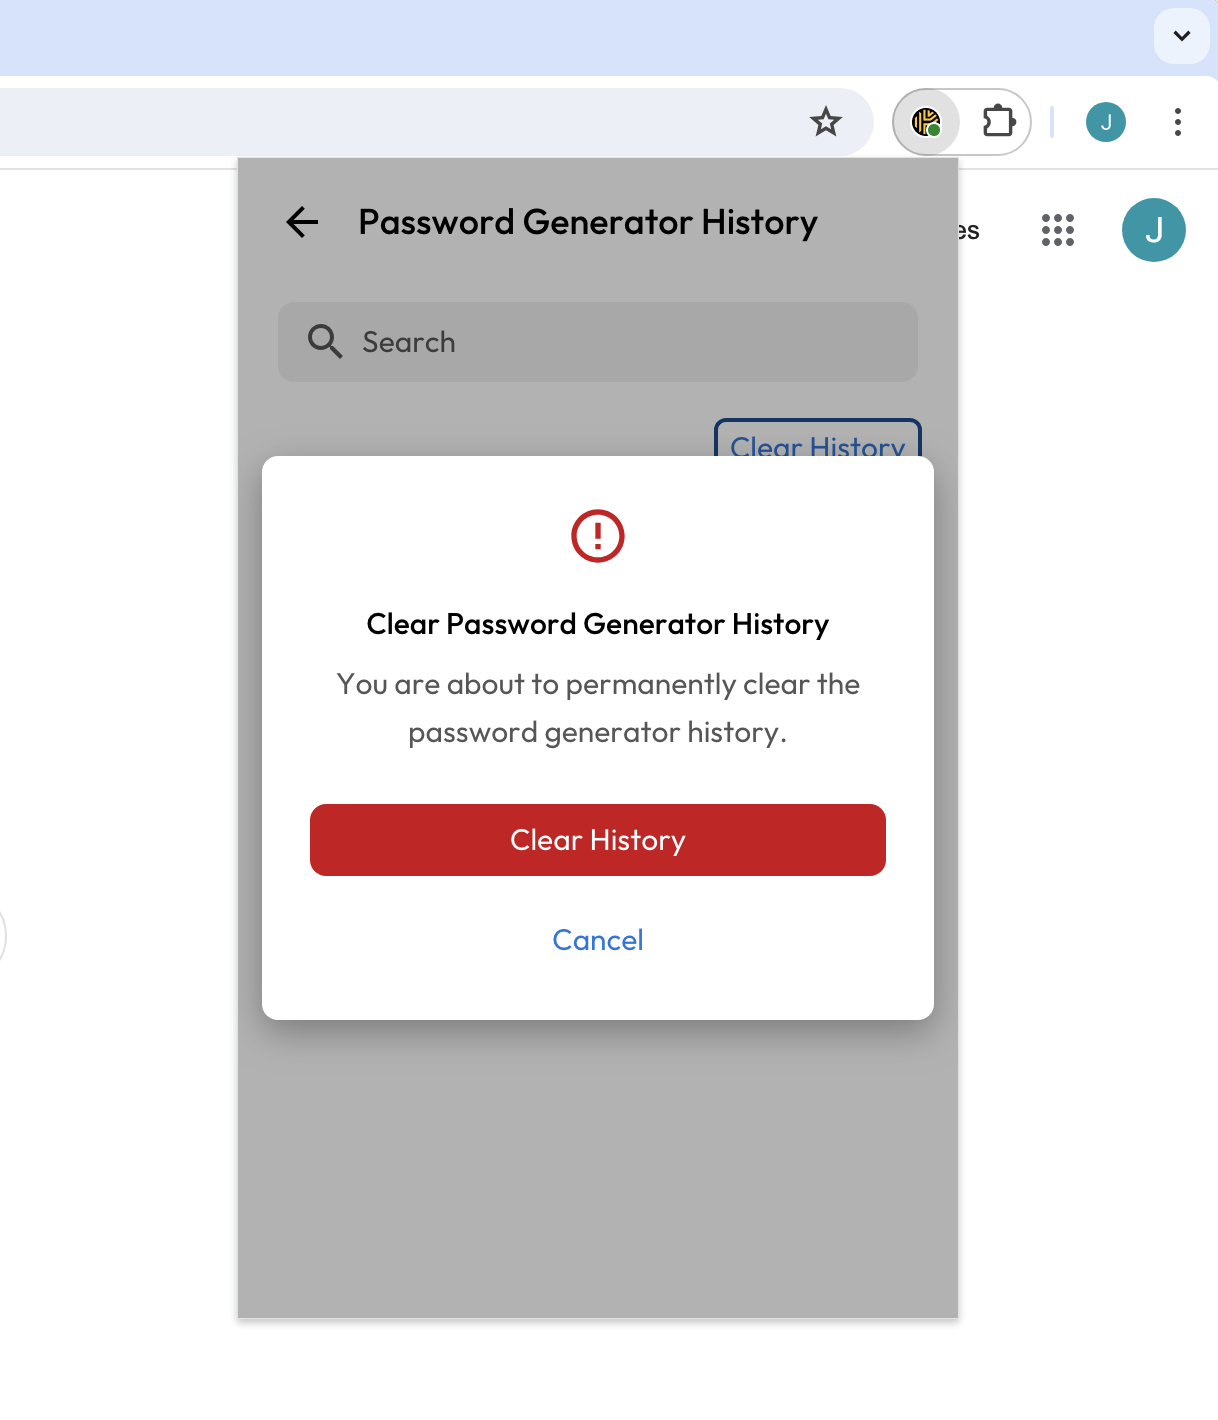
Task: Click the permanently clear warning message text
Action: (x=598, y=708)
